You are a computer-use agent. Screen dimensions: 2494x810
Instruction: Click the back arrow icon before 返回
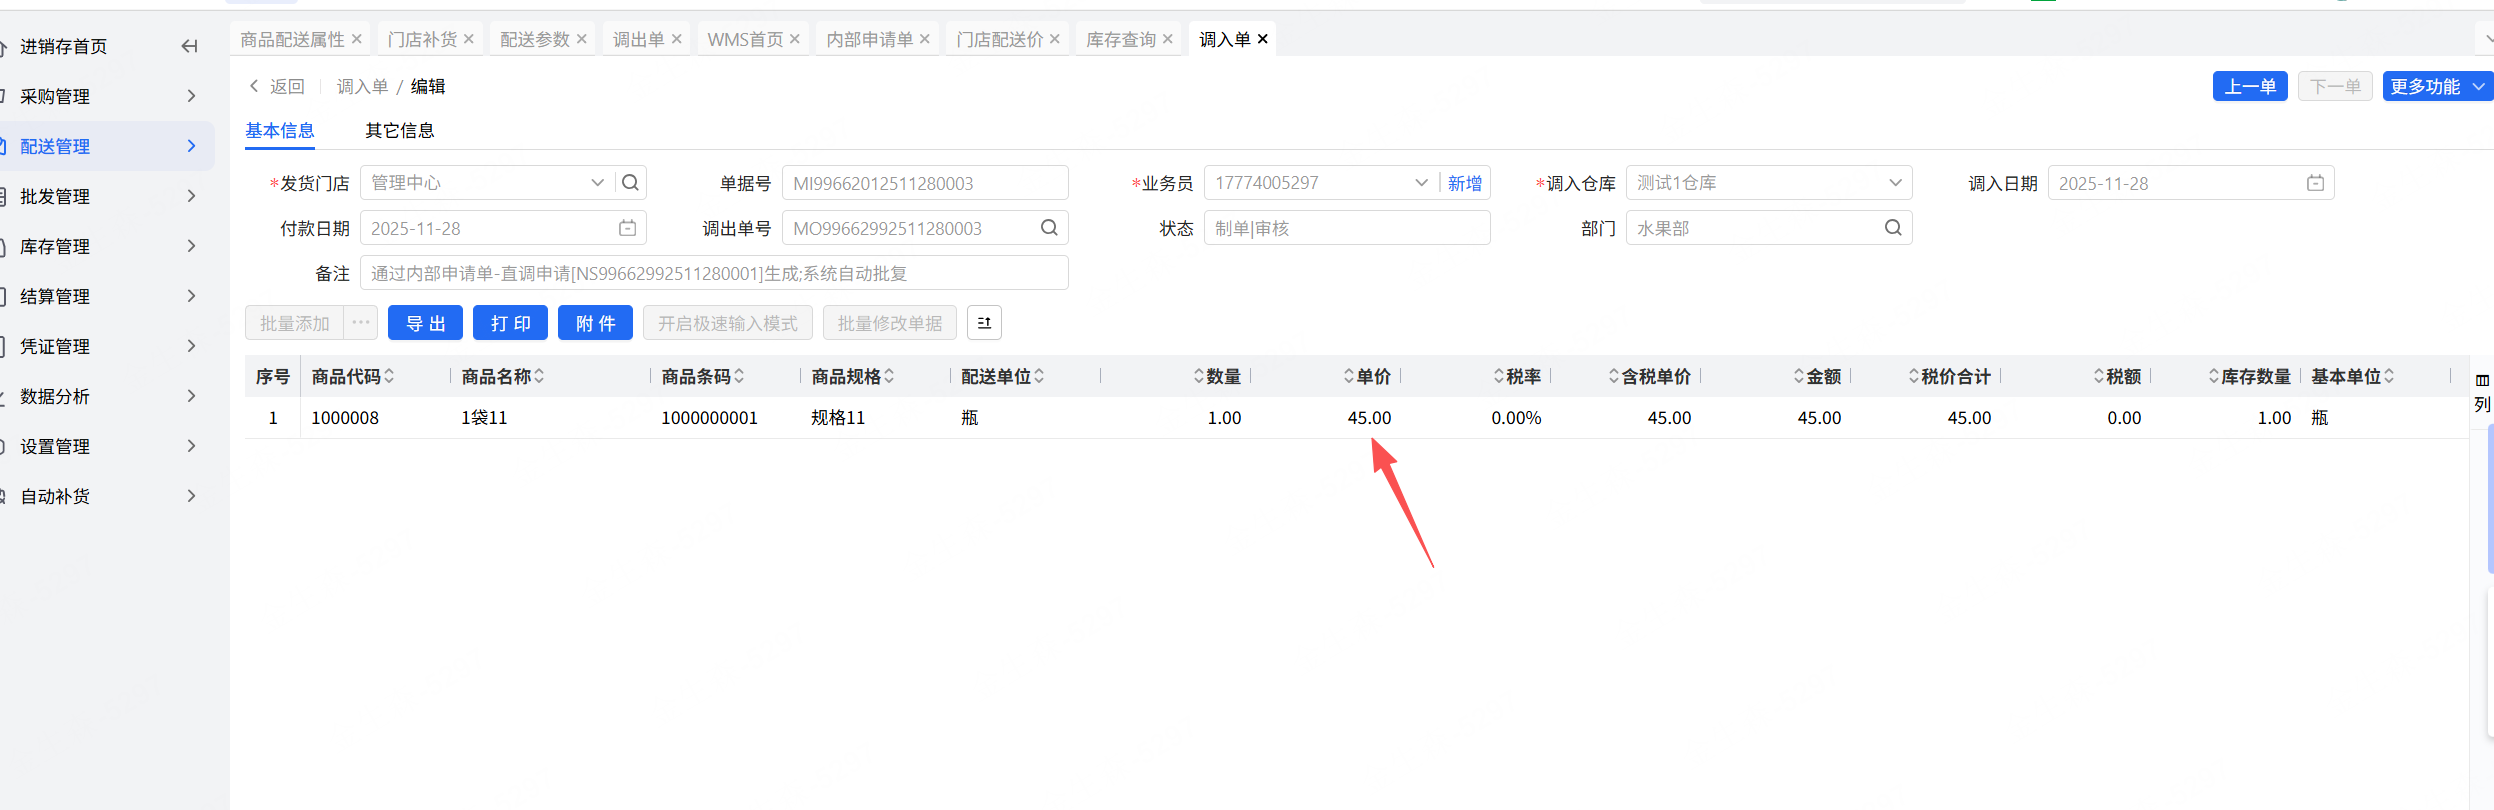254,86
